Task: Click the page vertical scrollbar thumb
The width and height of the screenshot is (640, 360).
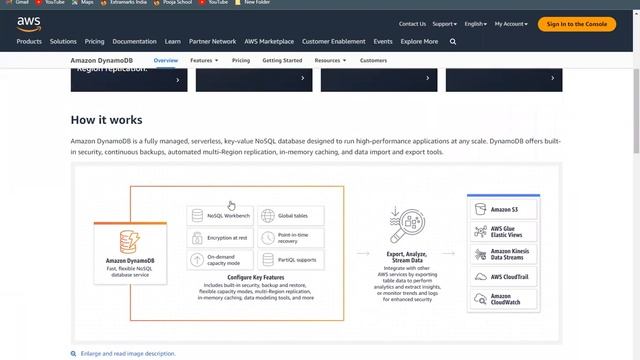Action: point(636,111)
